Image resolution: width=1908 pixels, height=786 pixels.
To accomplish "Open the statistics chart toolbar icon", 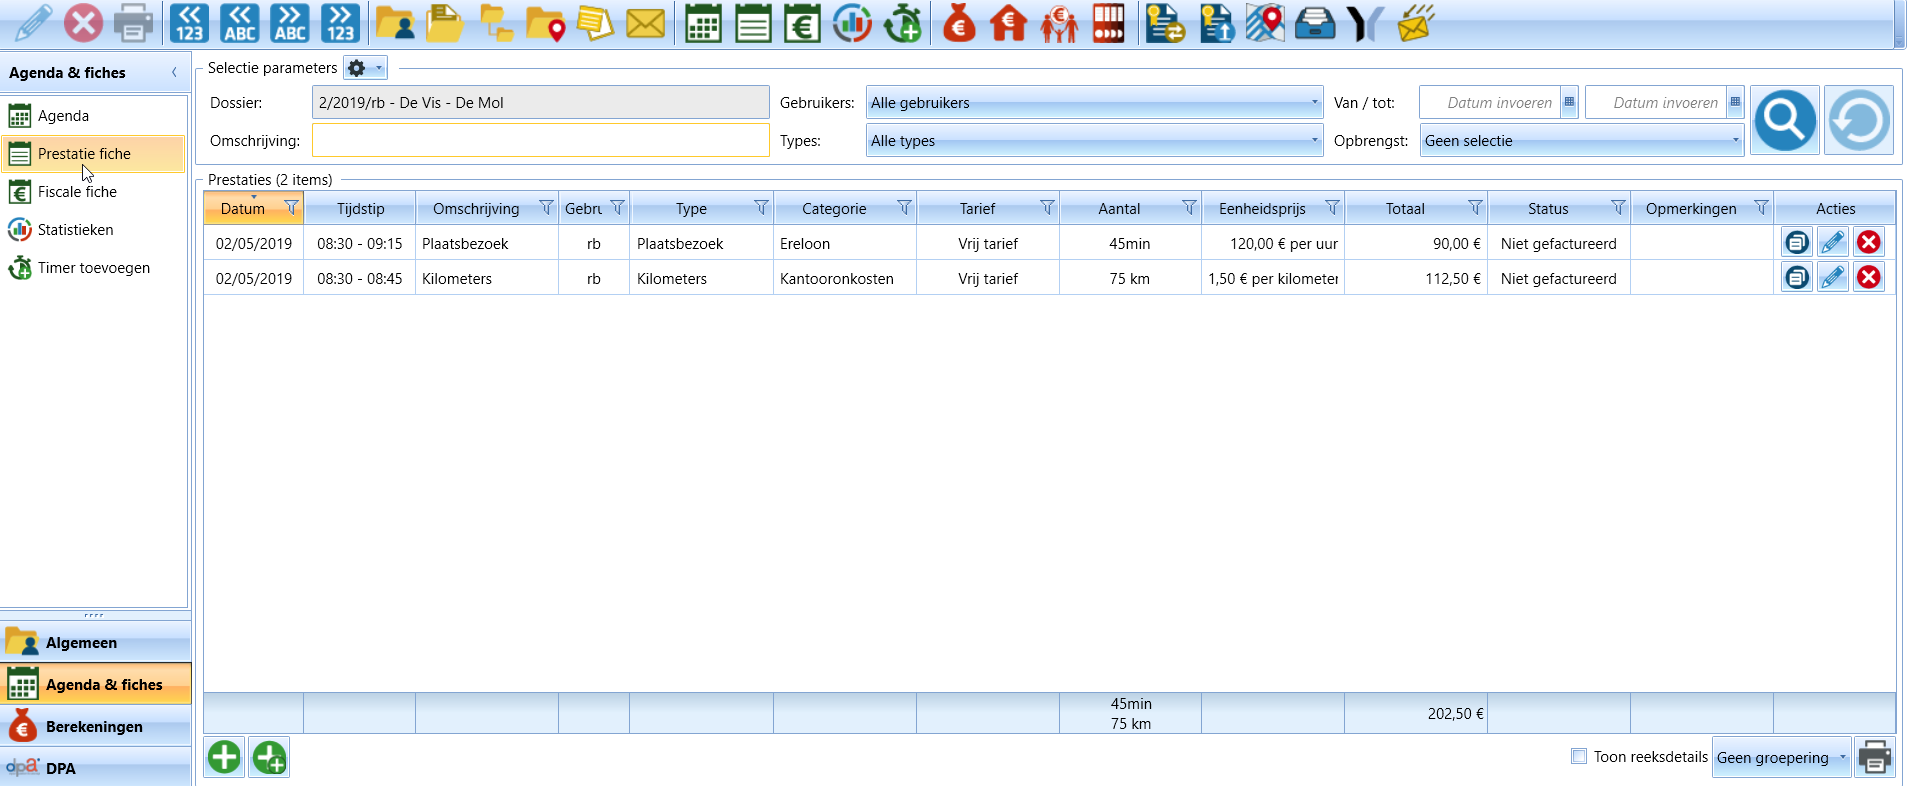I will coord(852,23).
